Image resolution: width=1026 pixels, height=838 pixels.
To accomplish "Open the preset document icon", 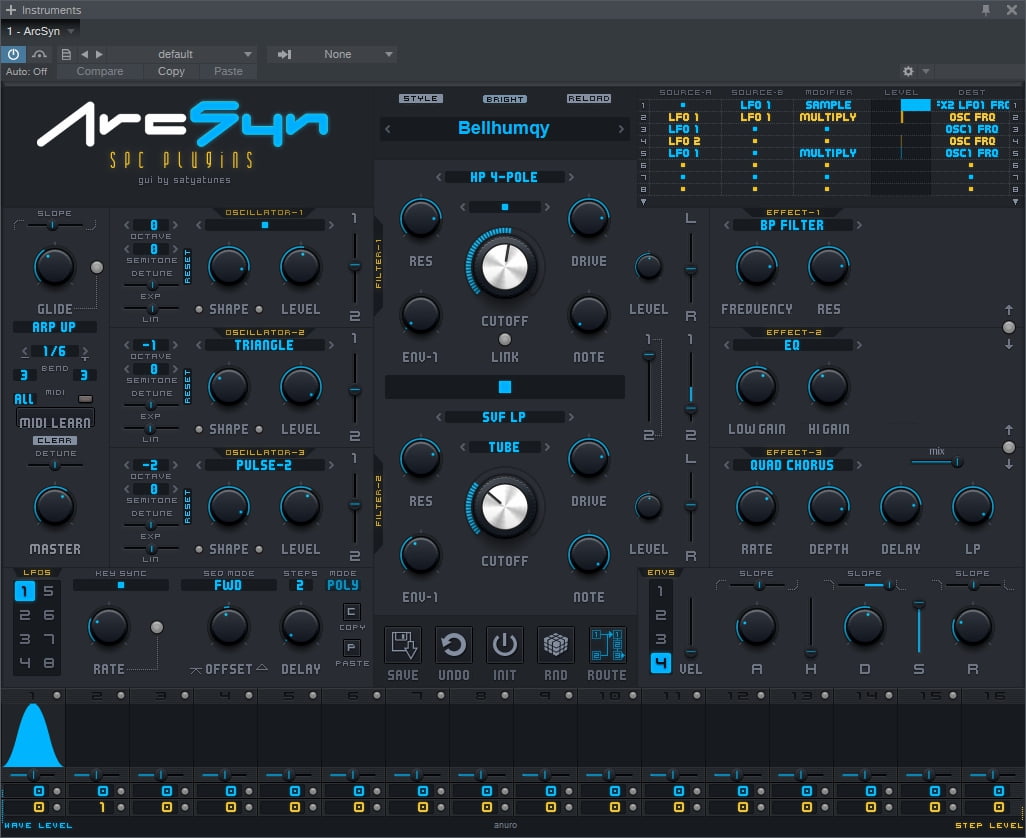I will 66,54.
